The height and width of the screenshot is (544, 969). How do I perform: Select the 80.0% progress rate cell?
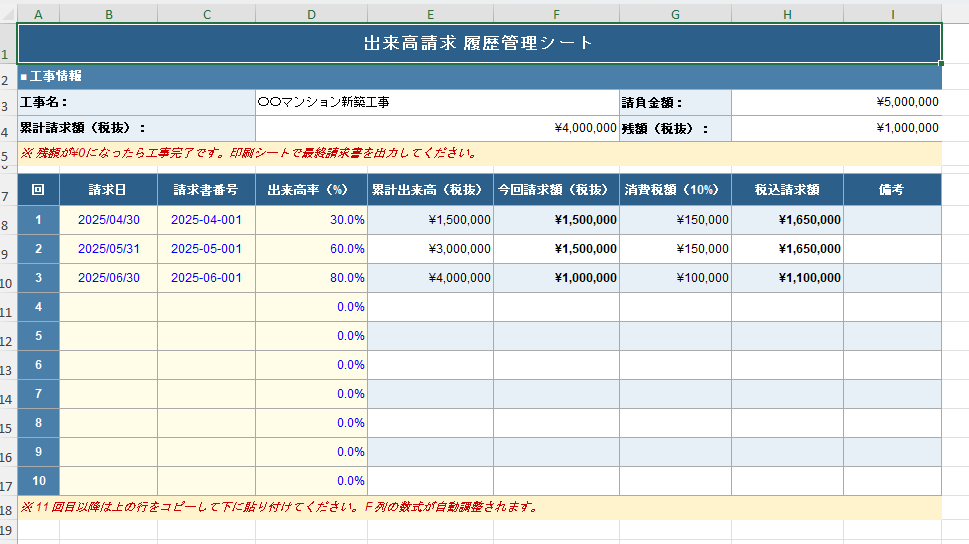pos(311,278)
